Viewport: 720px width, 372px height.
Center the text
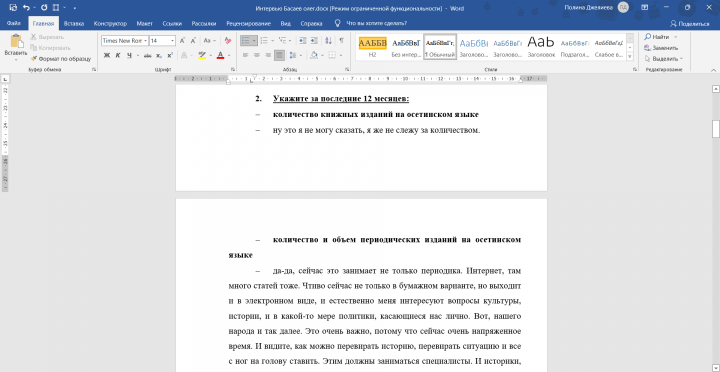[x=256, y=55]
